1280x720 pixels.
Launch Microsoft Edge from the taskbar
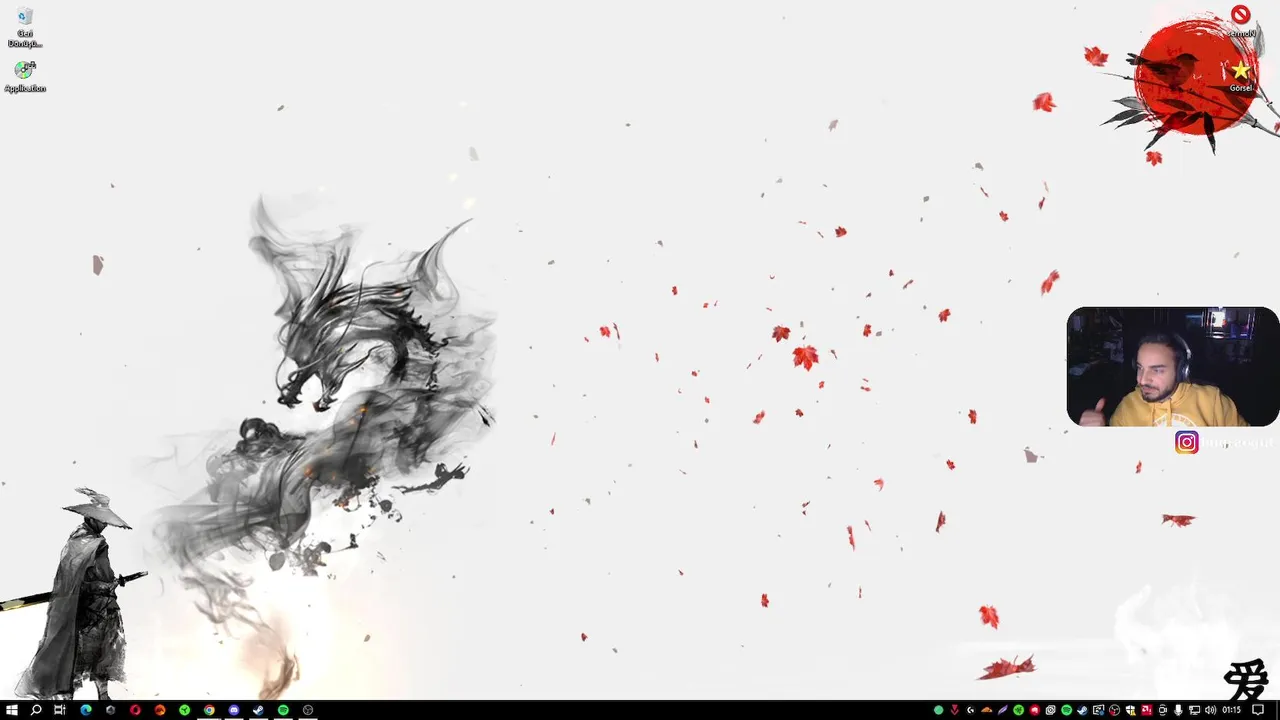point(86,710)
